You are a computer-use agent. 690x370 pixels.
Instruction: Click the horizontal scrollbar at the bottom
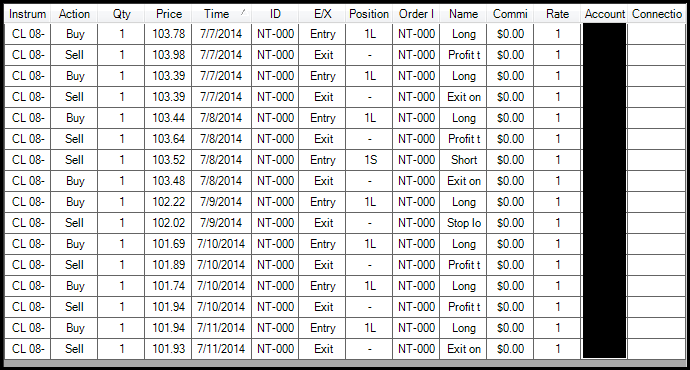coord(345,363)
